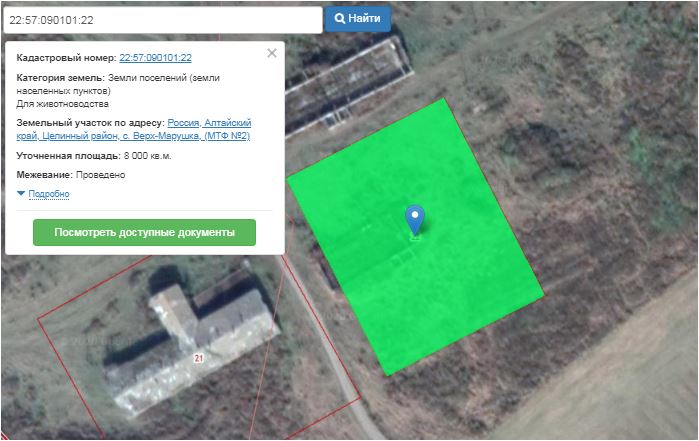
Task: Close the cadastral info popup
Action: 272,53
